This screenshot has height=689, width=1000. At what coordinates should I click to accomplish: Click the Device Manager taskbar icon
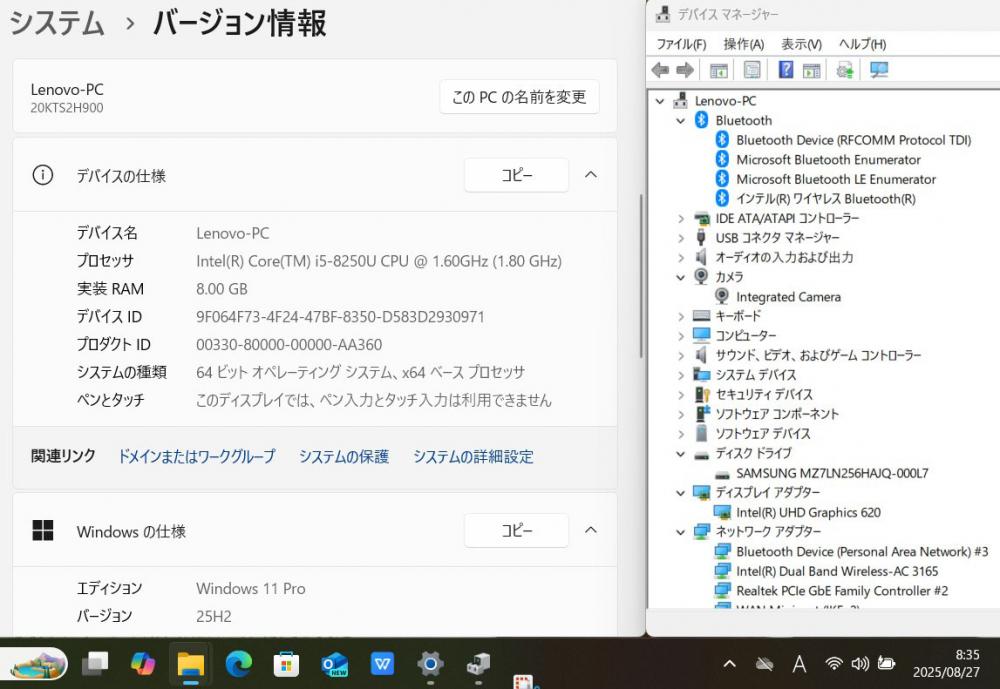point(478,664)
